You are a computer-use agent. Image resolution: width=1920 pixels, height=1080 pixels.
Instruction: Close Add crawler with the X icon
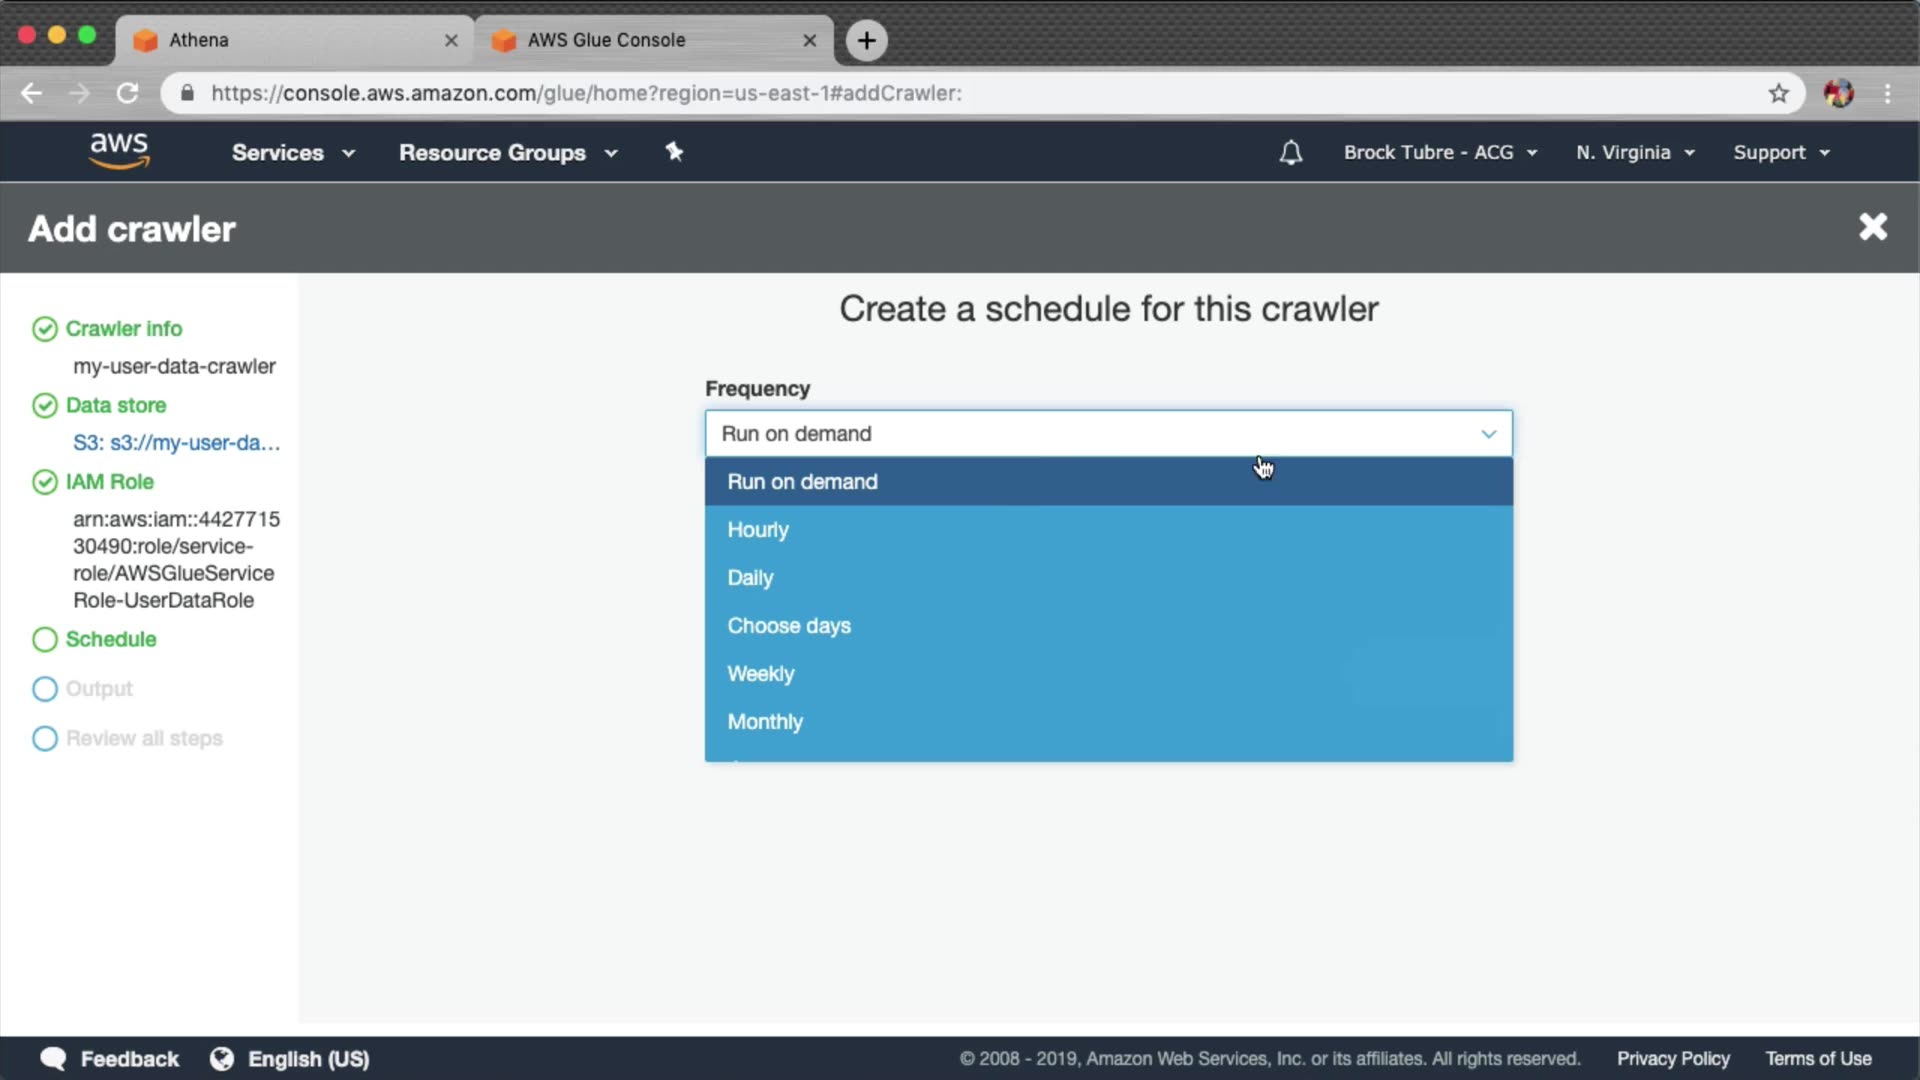(x=1872, y=227)
